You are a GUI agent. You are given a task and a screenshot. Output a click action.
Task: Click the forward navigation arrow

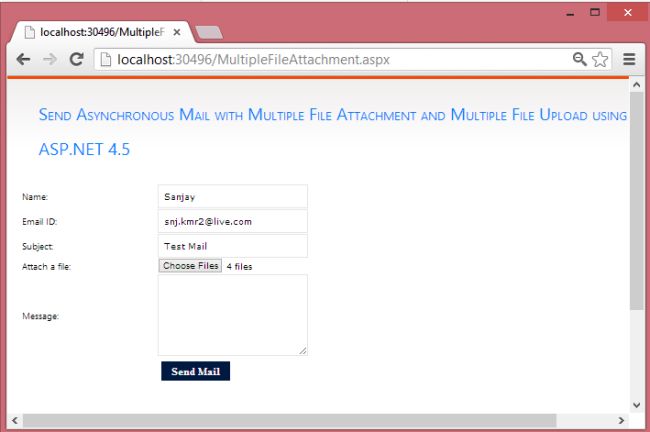[x=50, y=60]
